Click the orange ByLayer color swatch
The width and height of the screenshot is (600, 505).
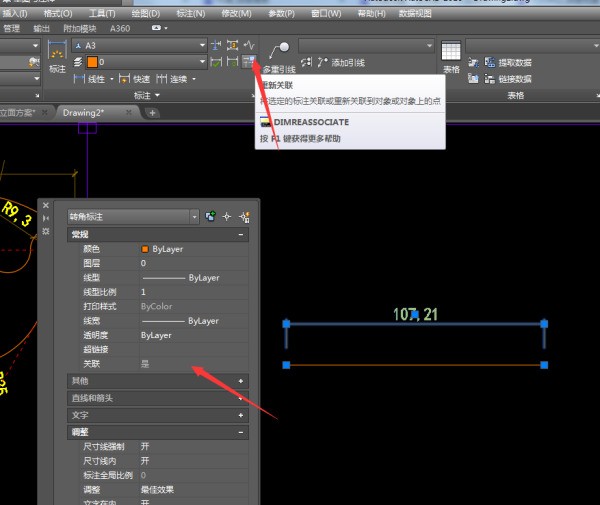[145, 248]
